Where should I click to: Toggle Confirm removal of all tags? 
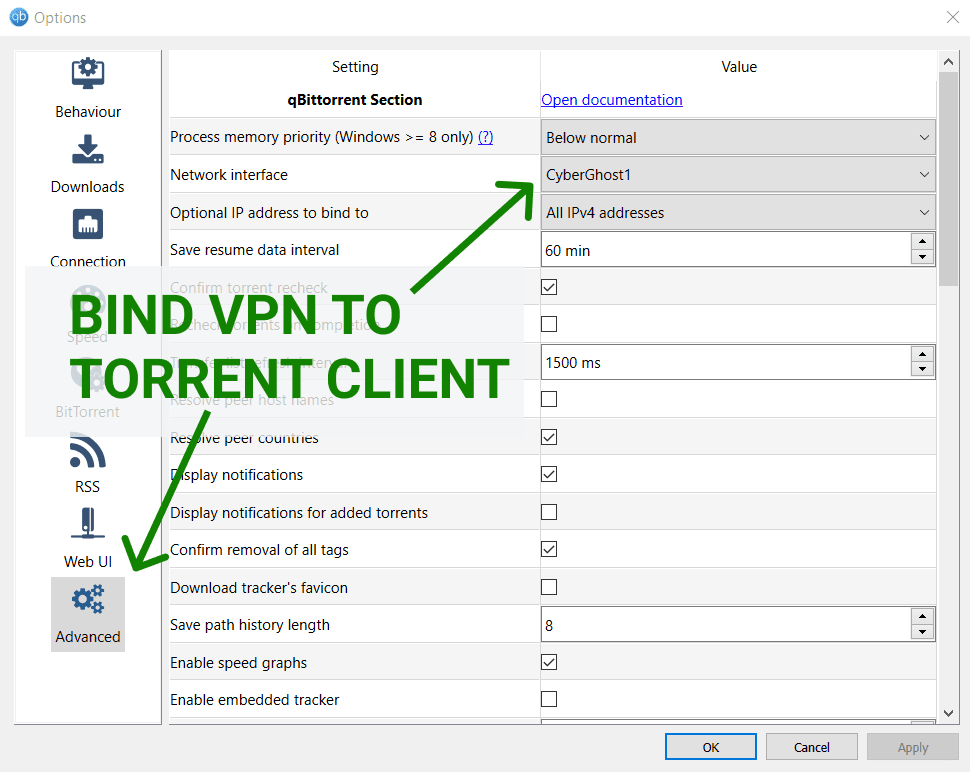[549, 549]
